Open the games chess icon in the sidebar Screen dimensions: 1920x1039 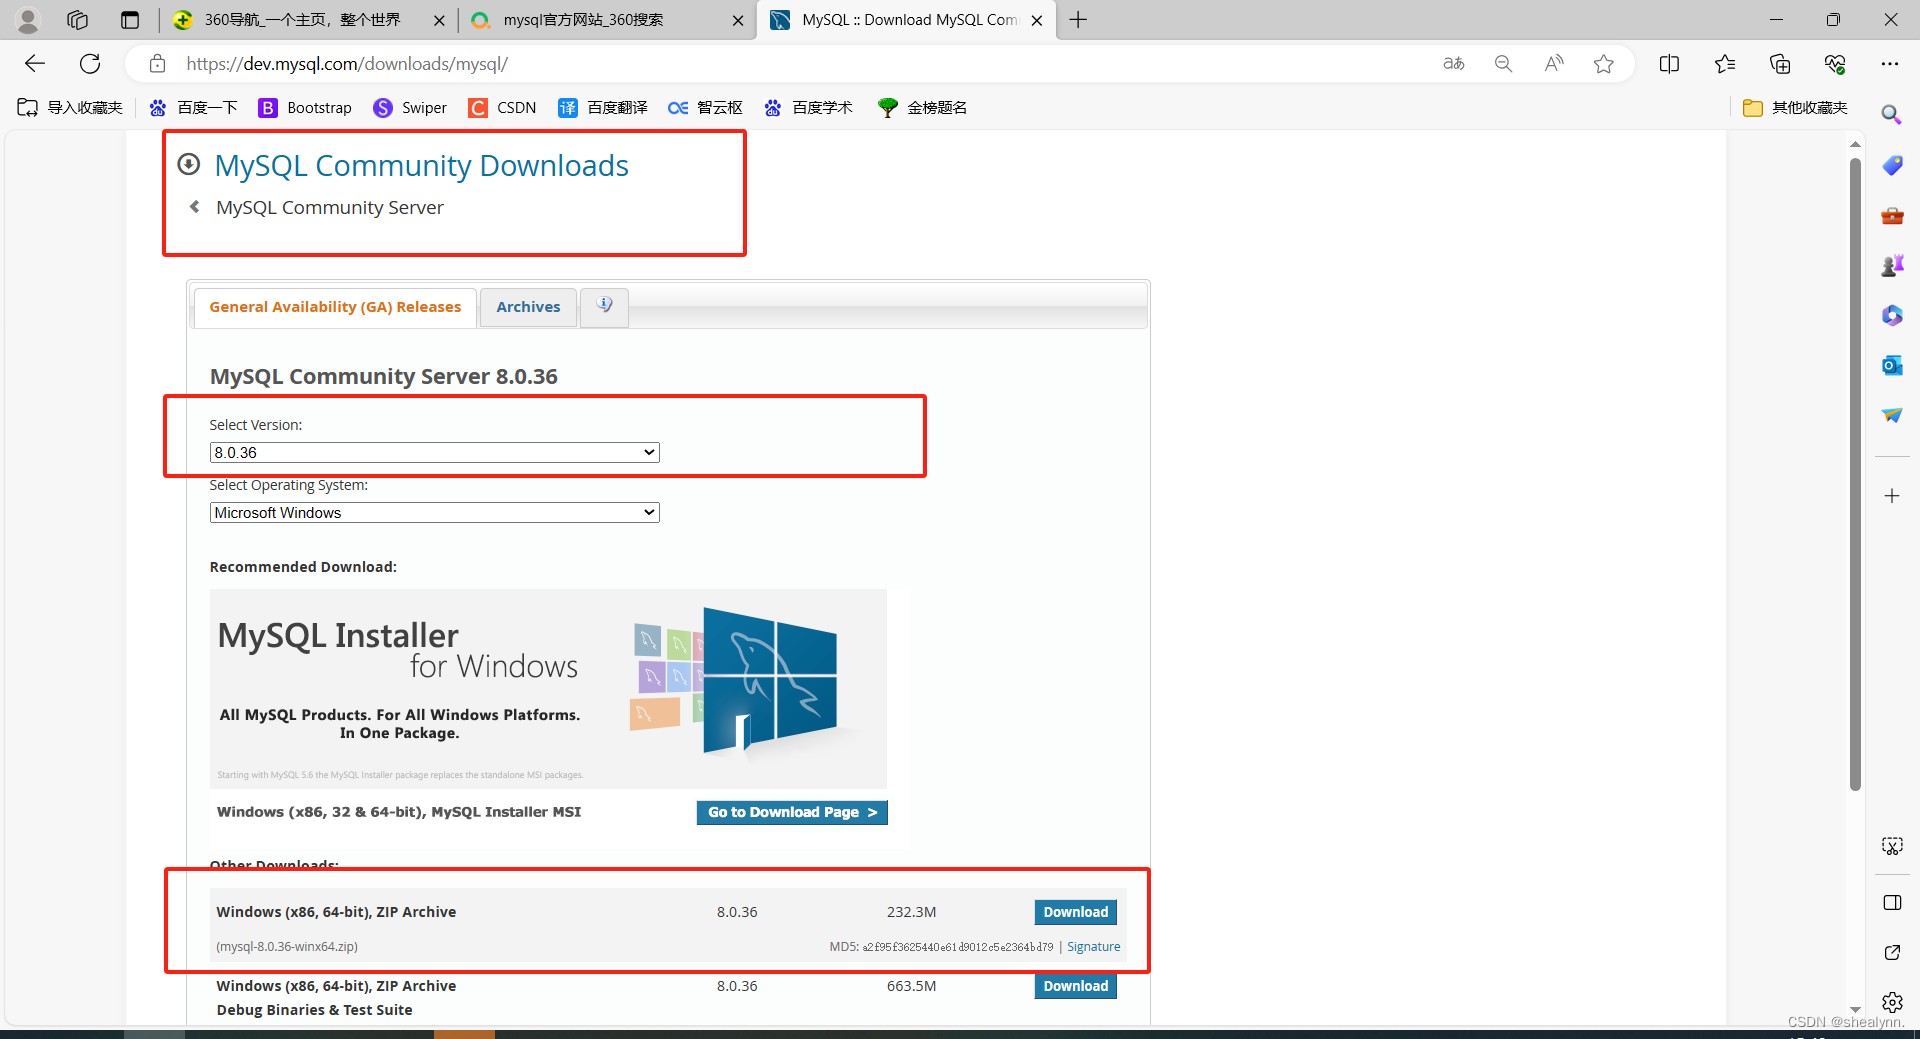[x=1892, y=265]
